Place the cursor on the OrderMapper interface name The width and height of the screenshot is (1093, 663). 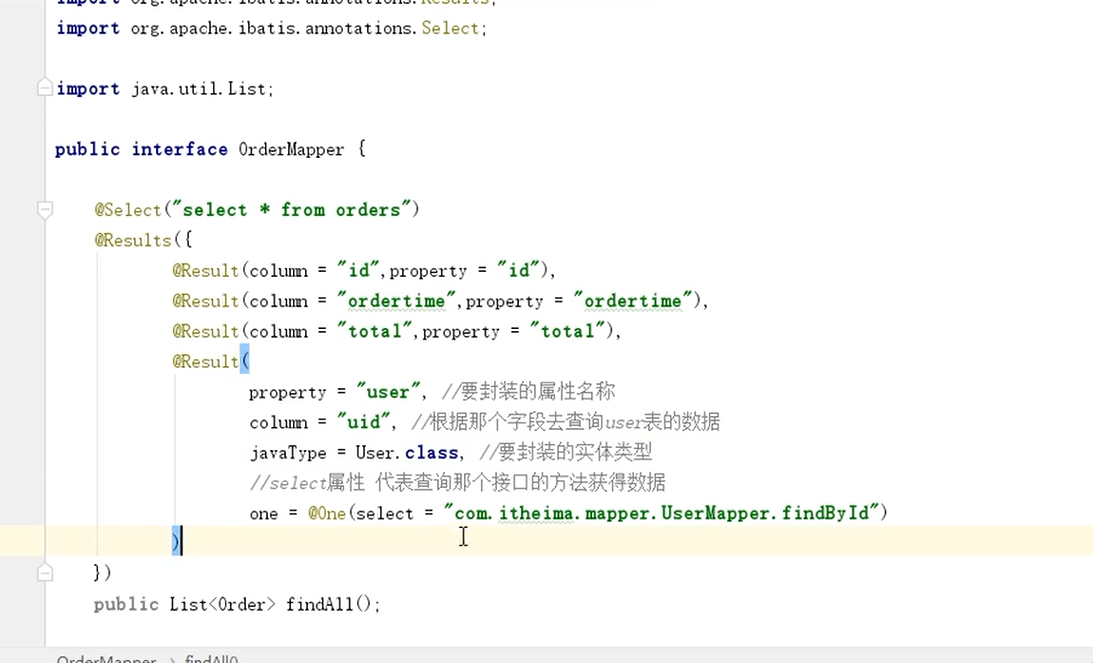291,149
